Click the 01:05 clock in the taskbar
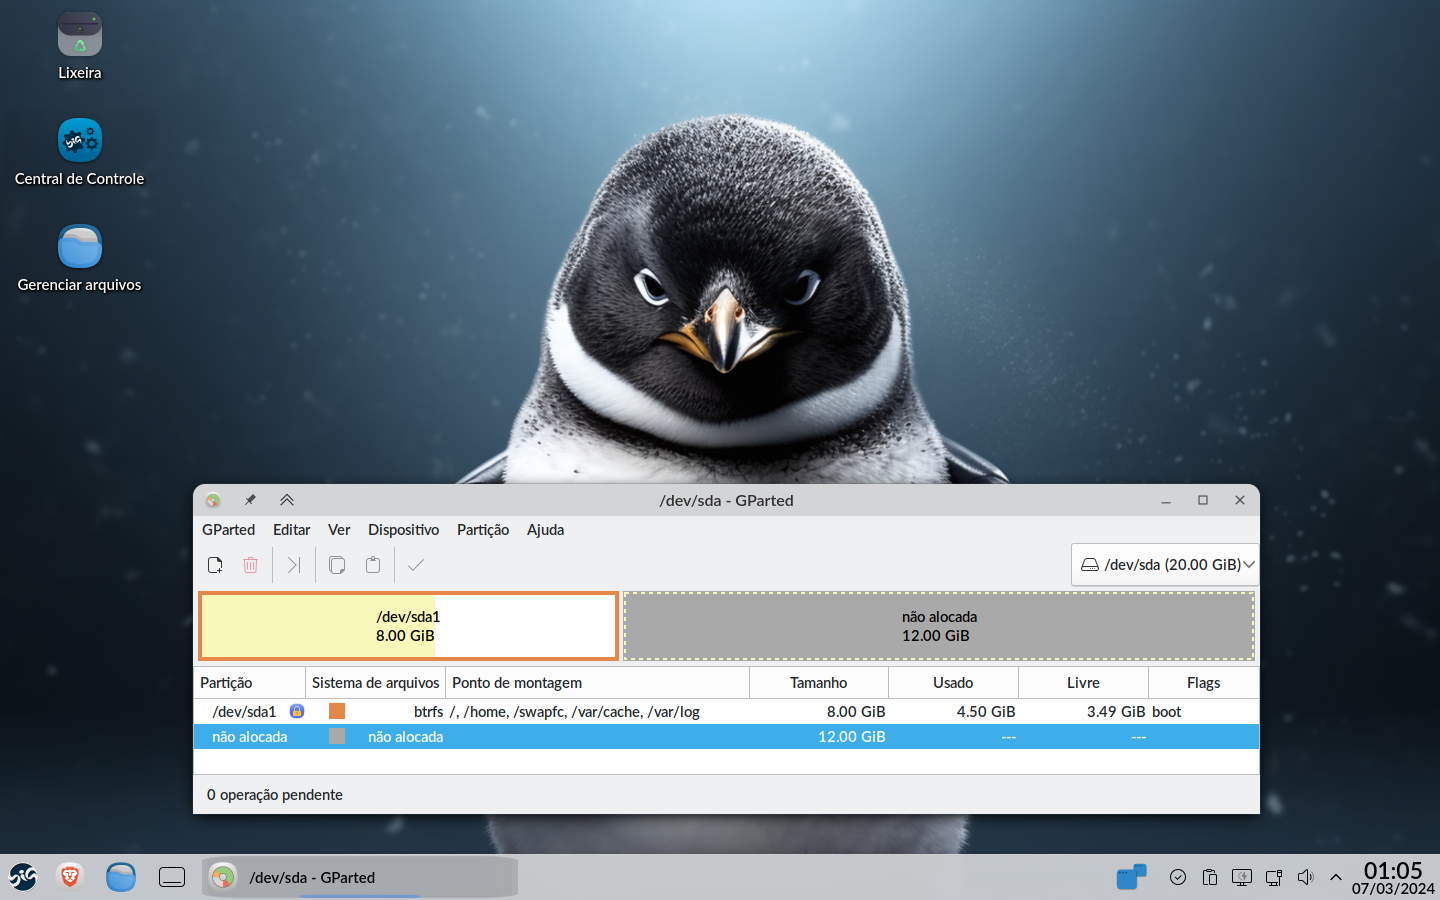Viewport: 1440px width, 900px height. point(1393,870)
